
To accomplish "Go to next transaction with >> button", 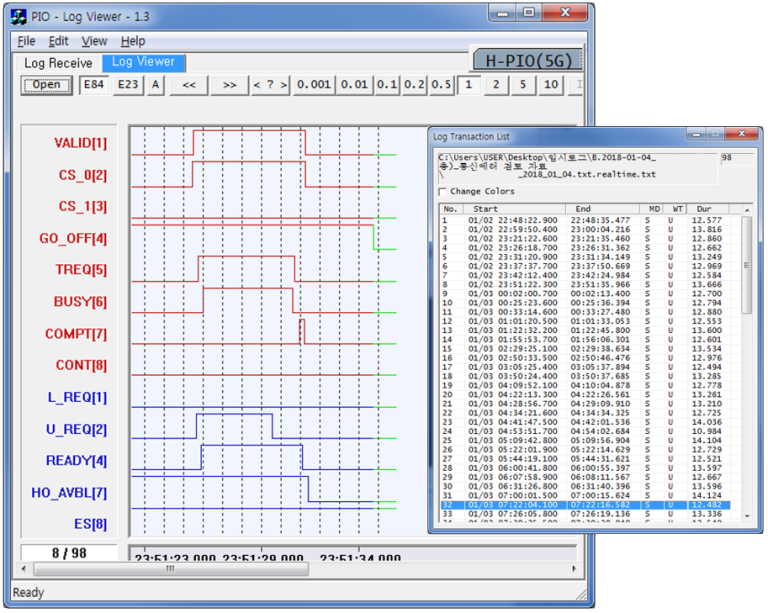I will point(229,85).
